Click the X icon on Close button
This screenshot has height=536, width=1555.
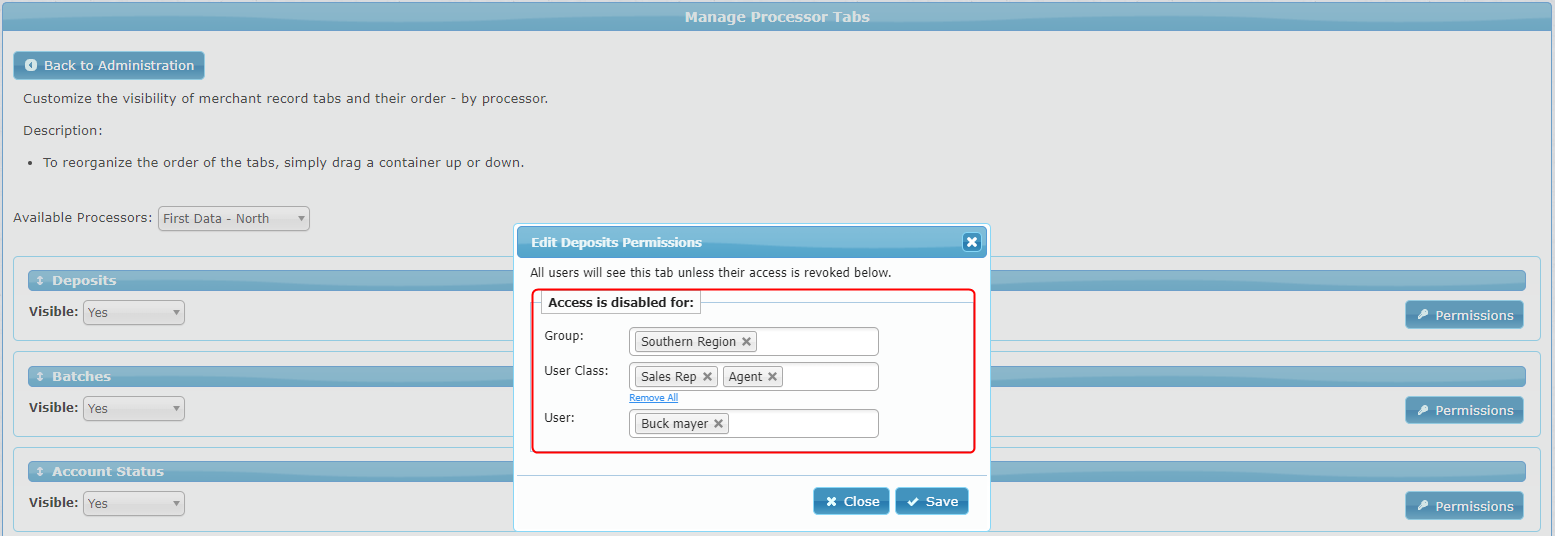point(831,502)
